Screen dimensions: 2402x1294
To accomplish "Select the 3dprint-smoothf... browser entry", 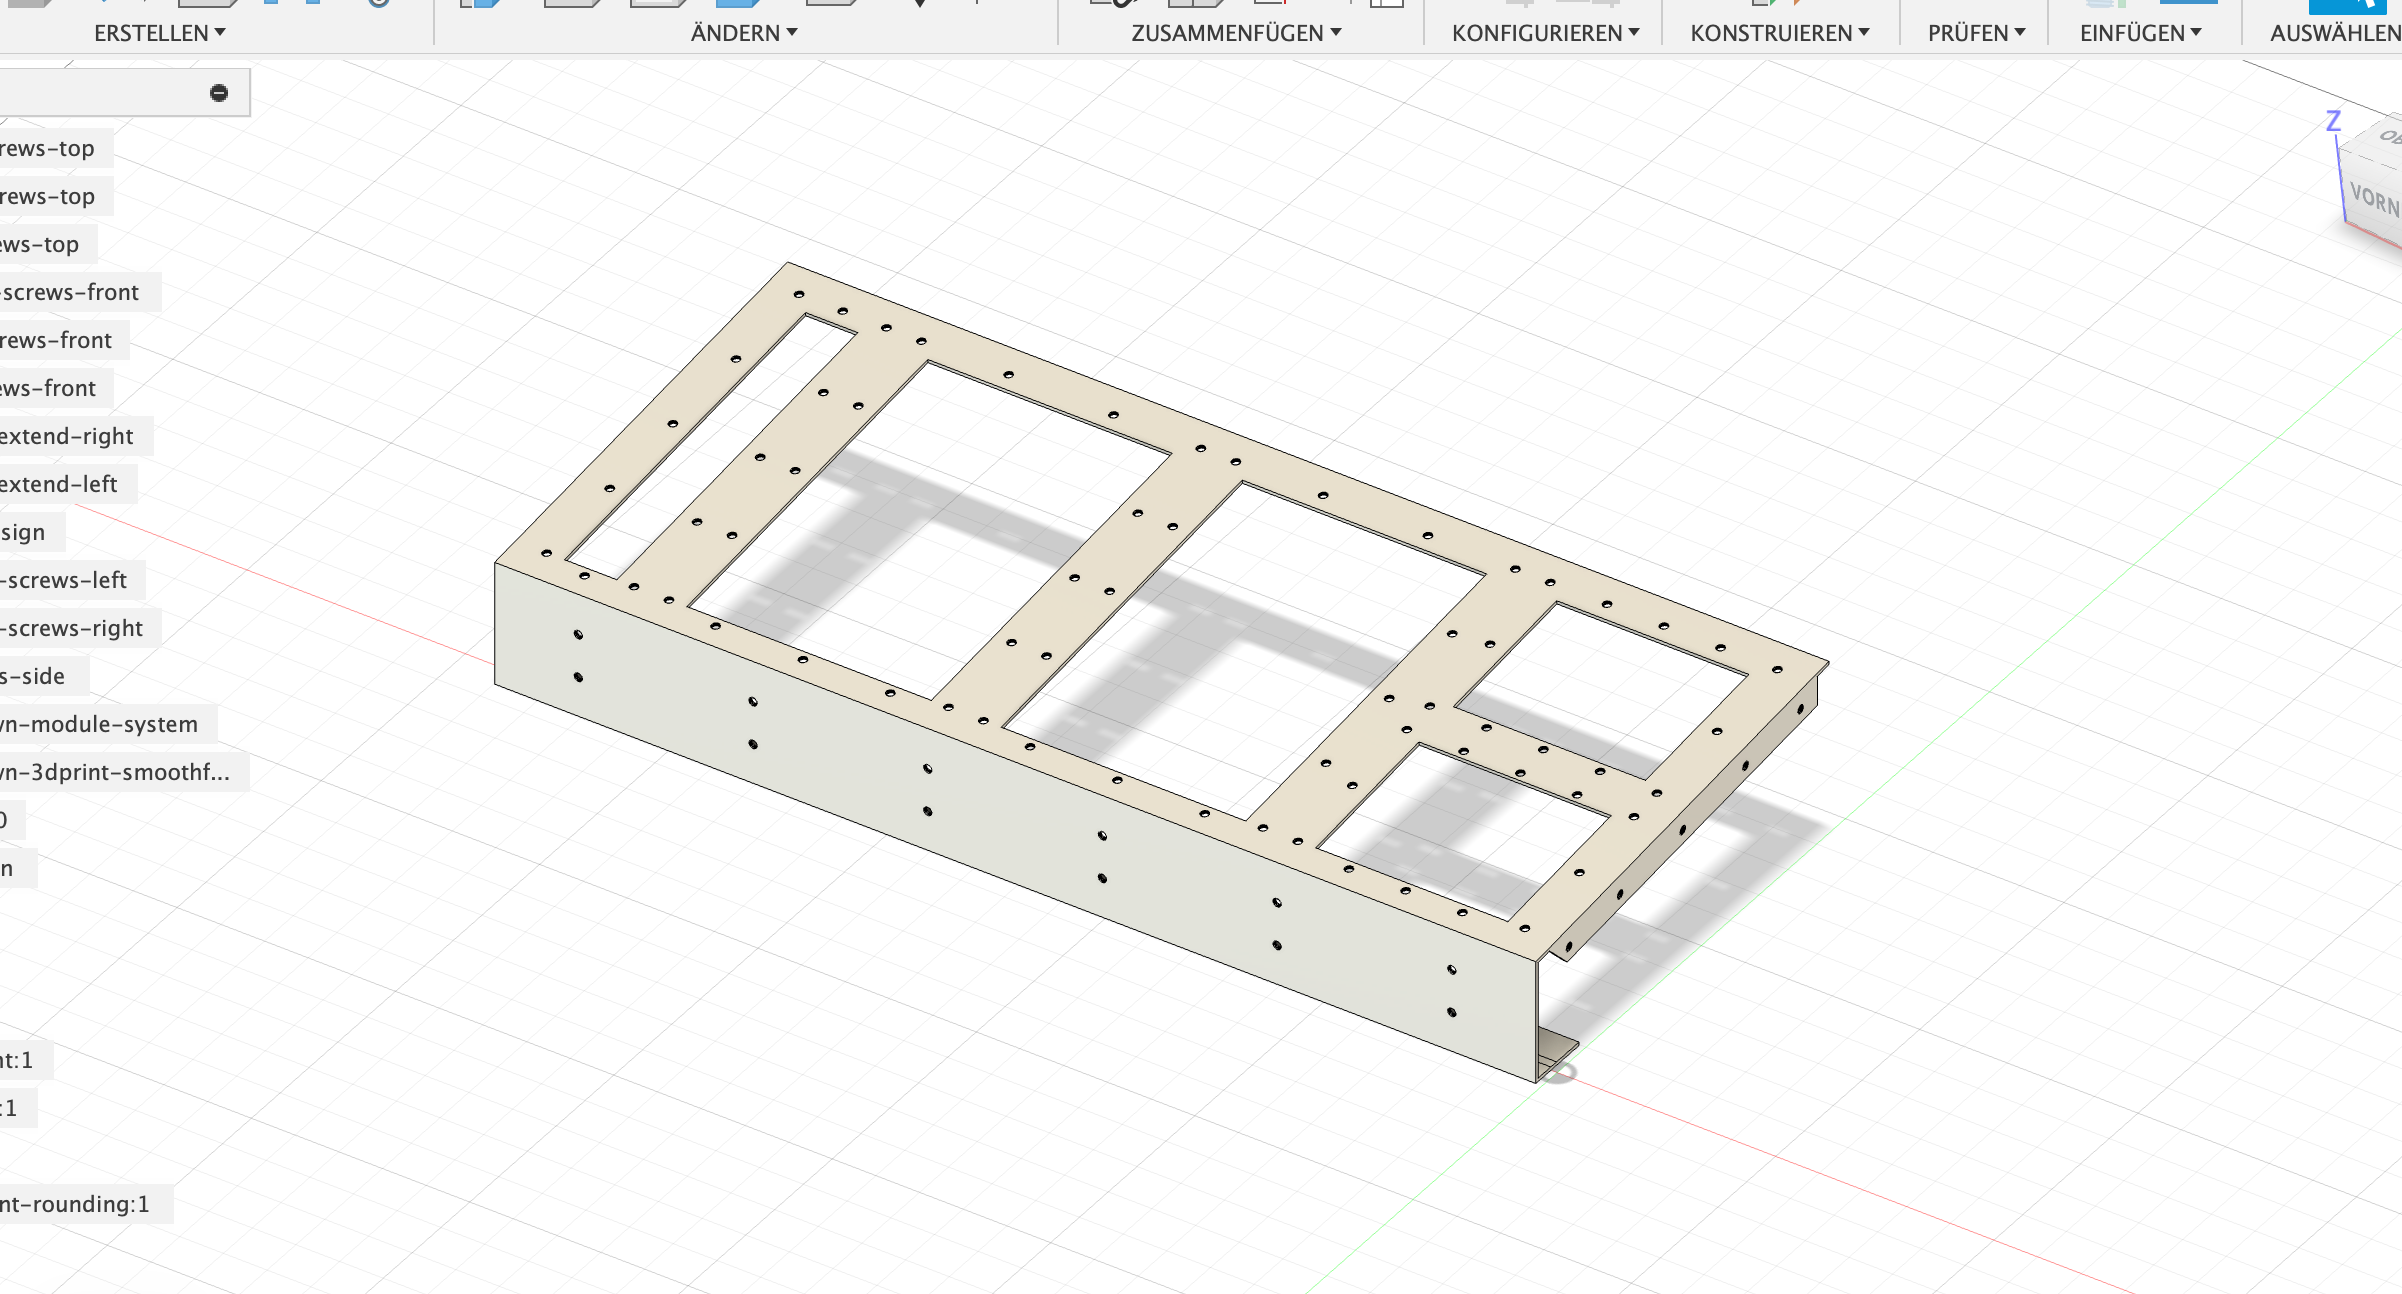I will (x=115, y=772).
